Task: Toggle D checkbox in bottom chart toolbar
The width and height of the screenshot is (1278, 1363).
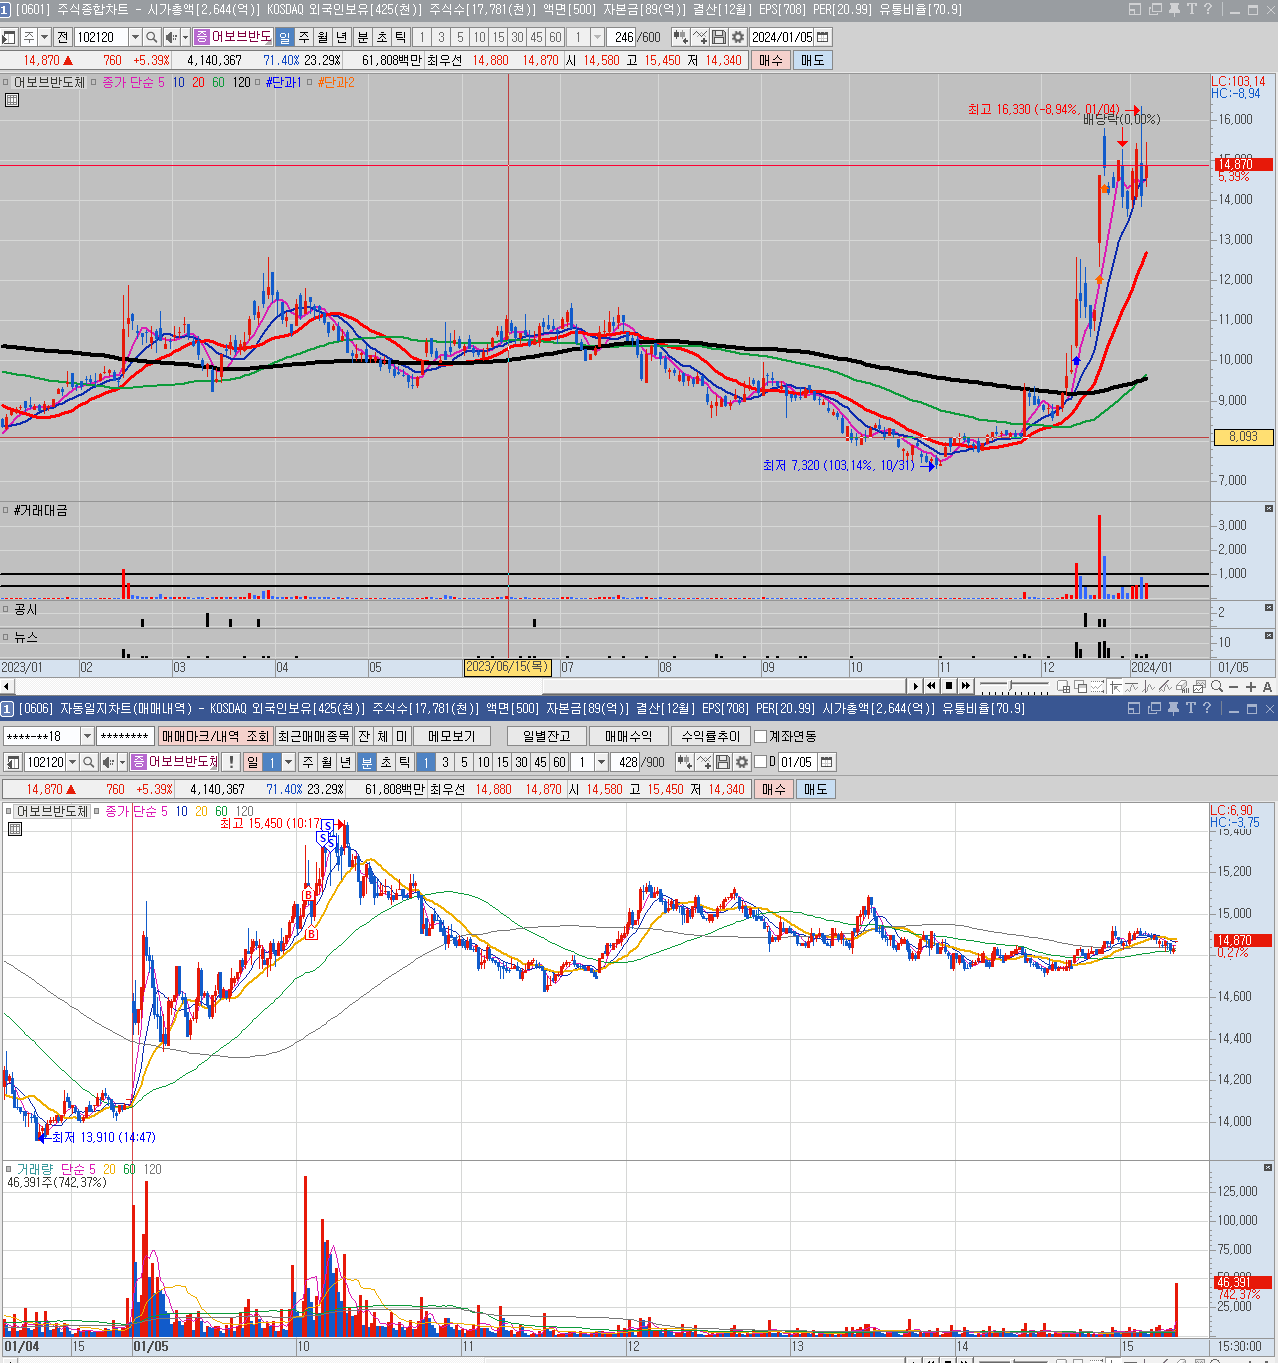Action: coord(760,762)
